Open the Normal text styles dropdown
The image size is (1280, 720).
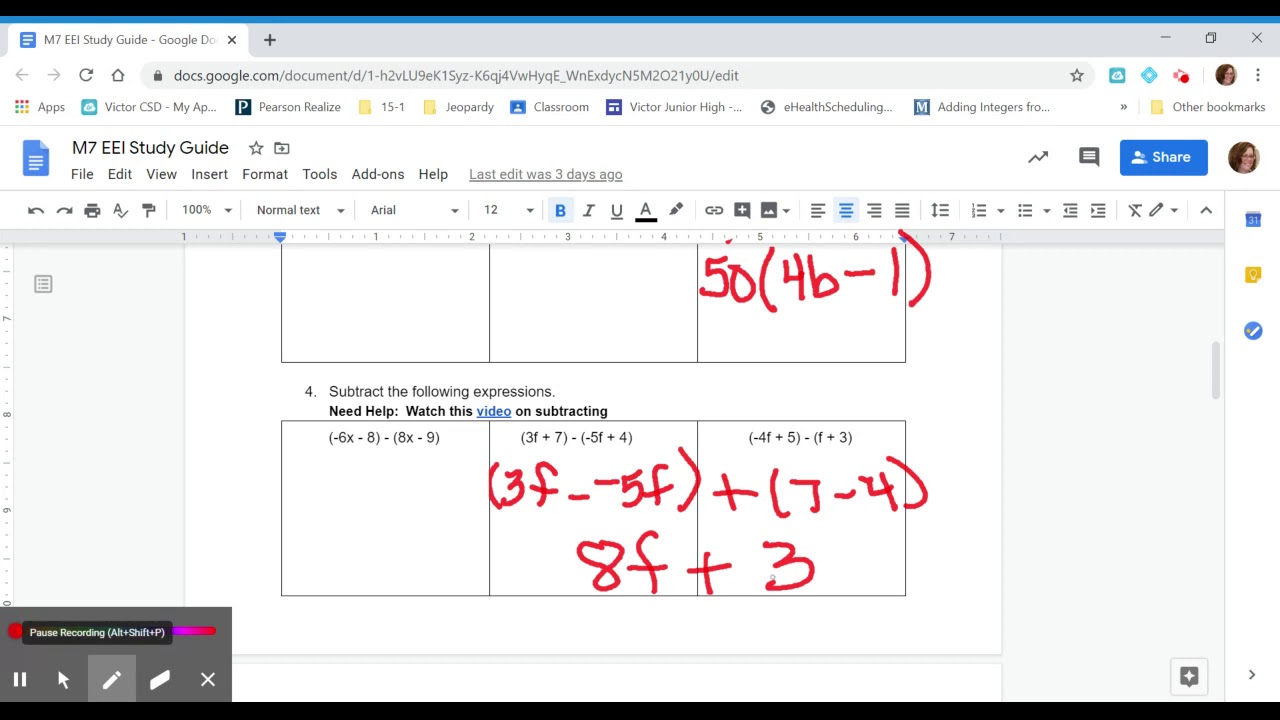(x=300, y=210)
